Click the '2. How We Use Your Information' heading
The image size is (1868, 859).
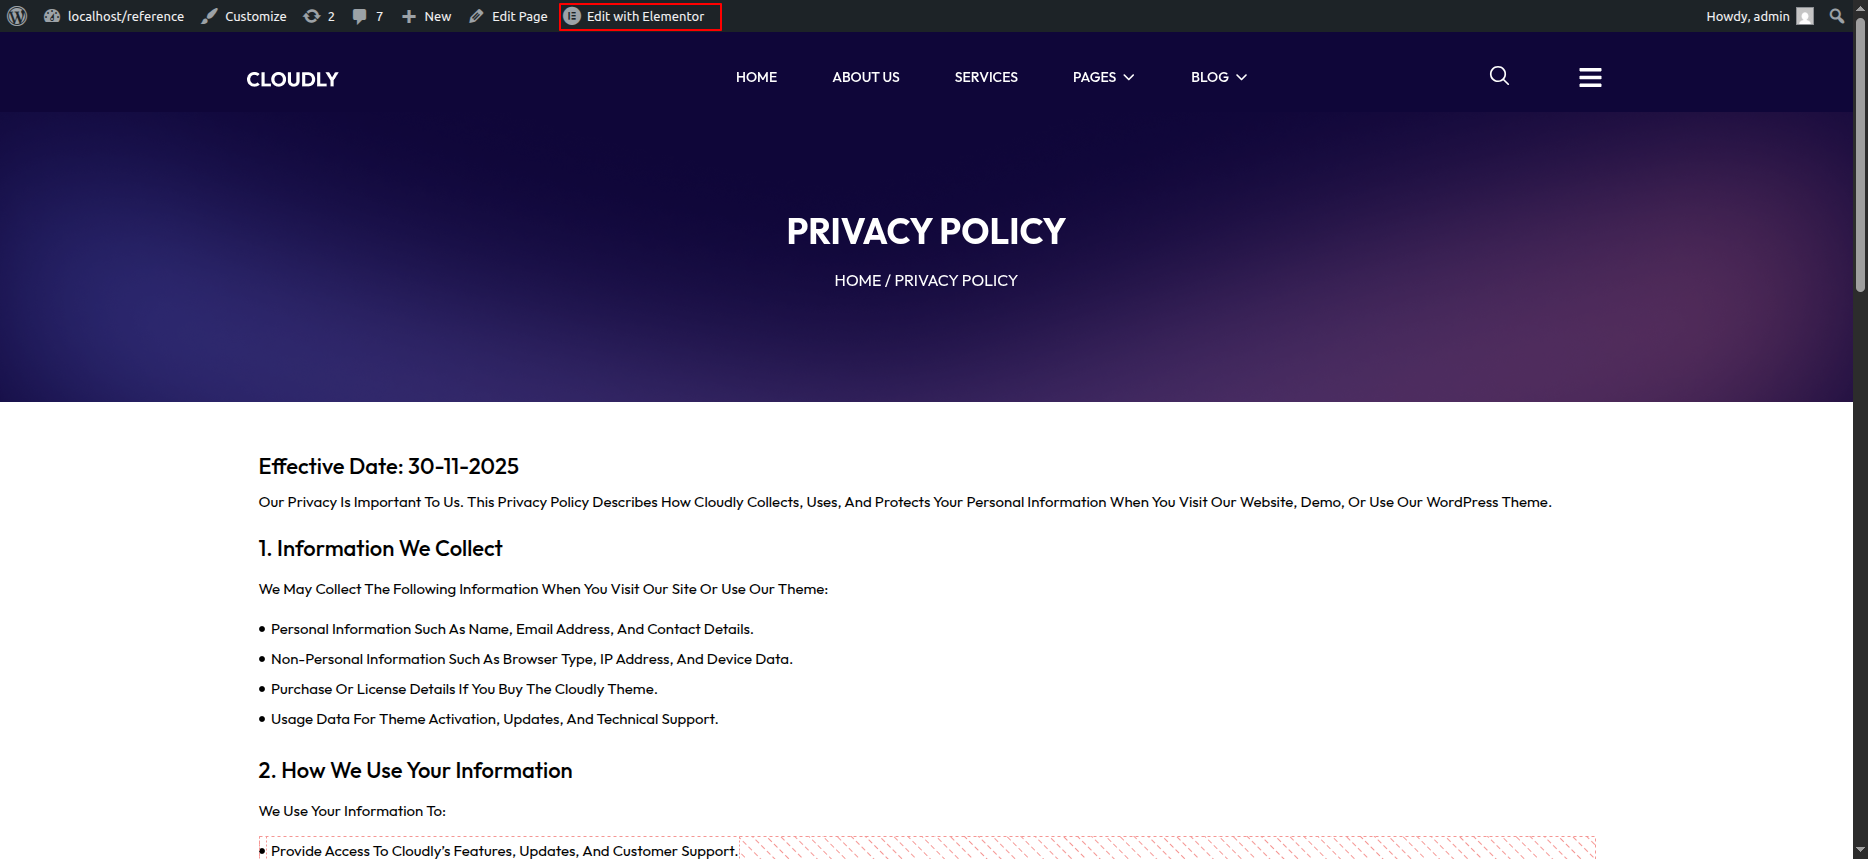click(x=415, y=771)
